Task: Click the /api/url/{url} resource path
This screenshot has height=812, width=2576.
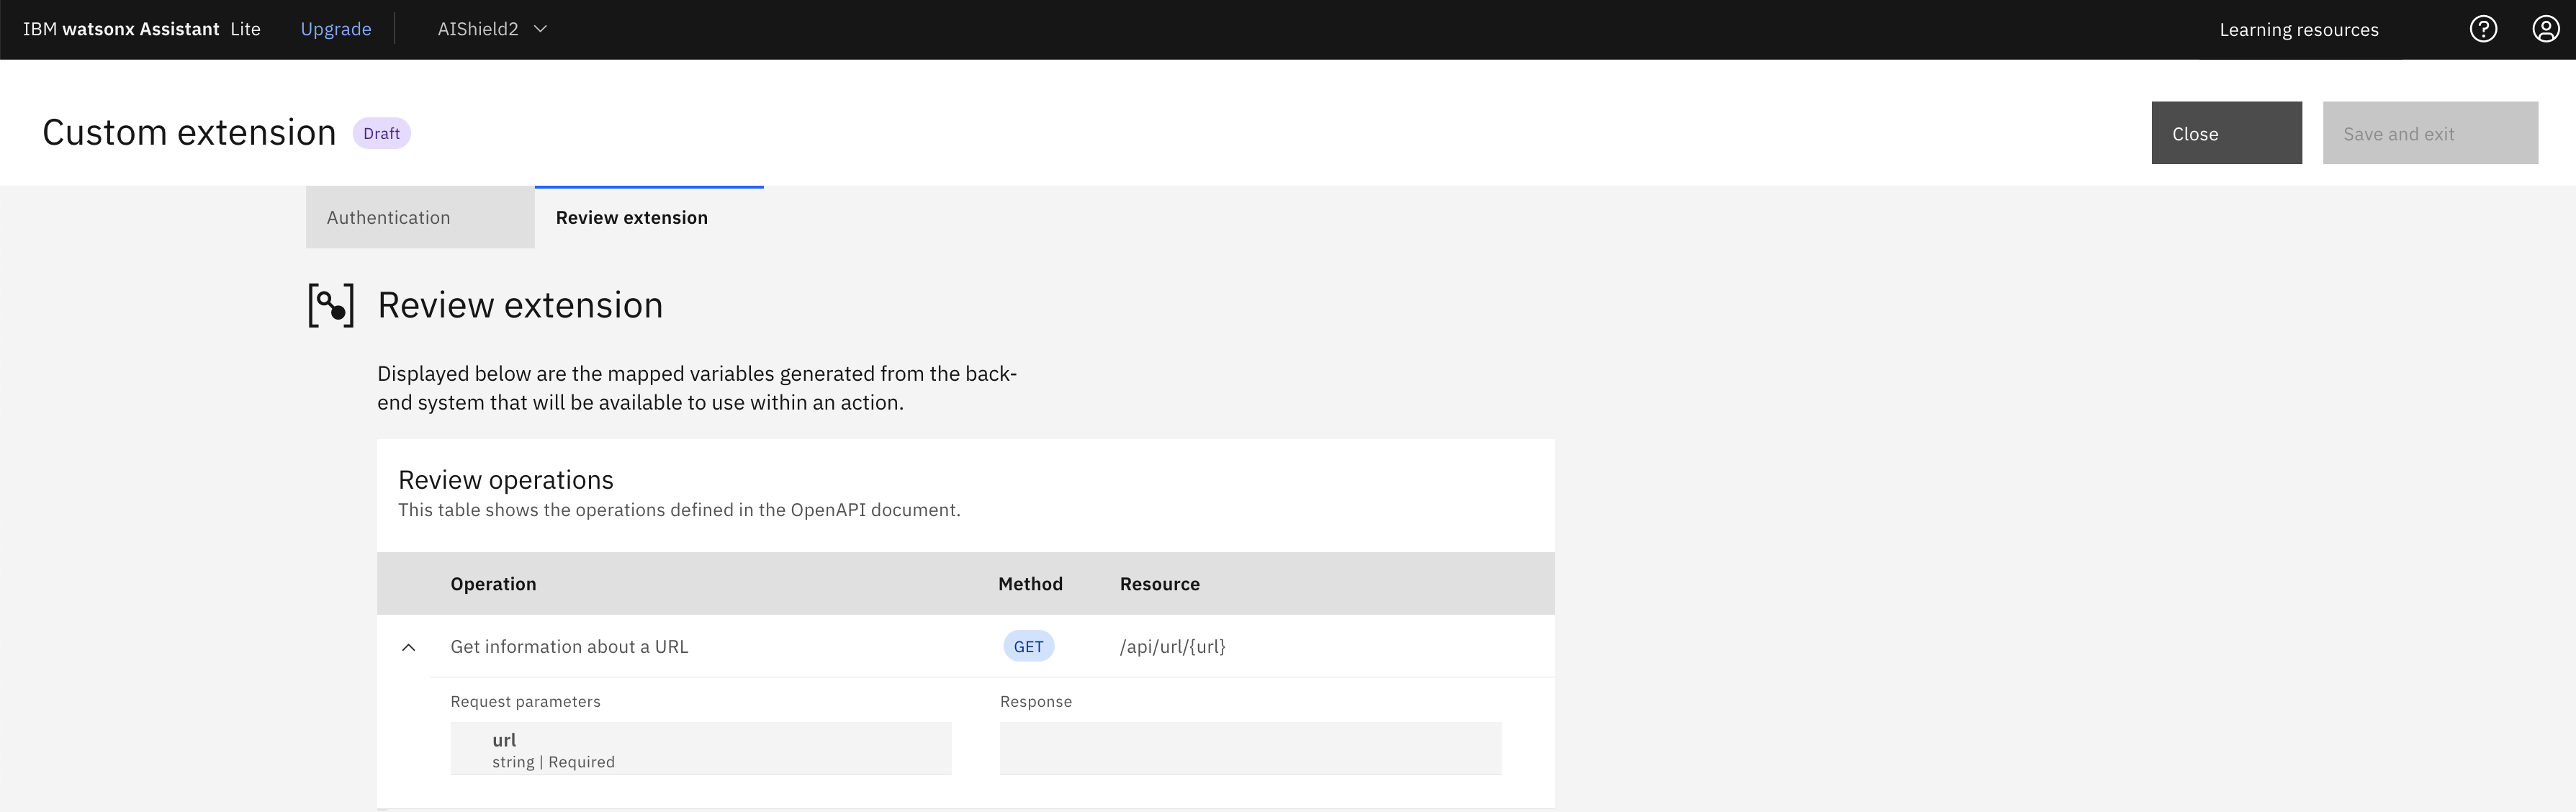Action: pos(1172,646)
